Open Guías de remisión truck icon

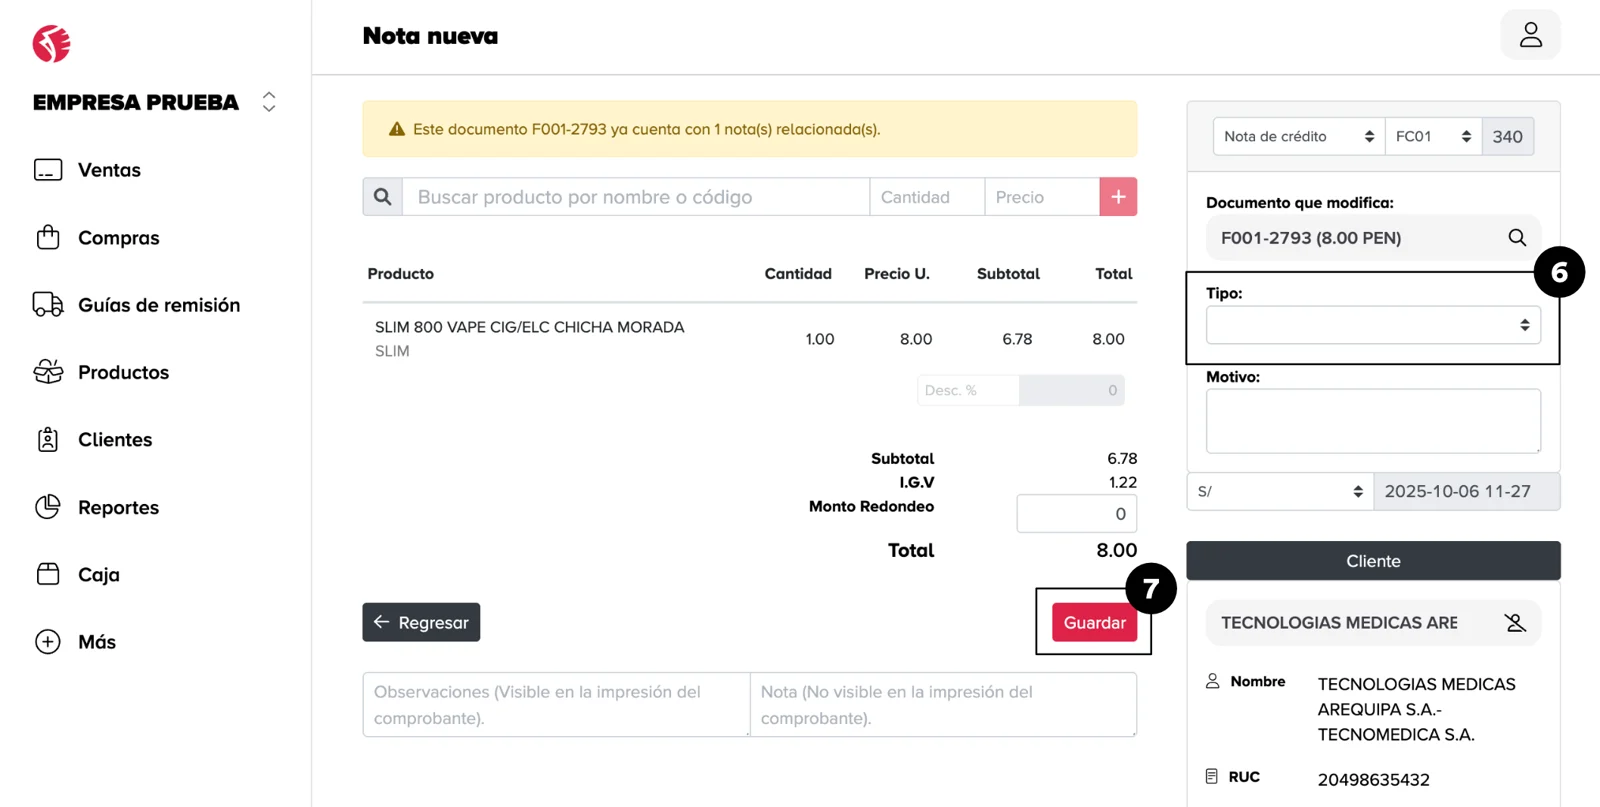click(x=48, y=305)
